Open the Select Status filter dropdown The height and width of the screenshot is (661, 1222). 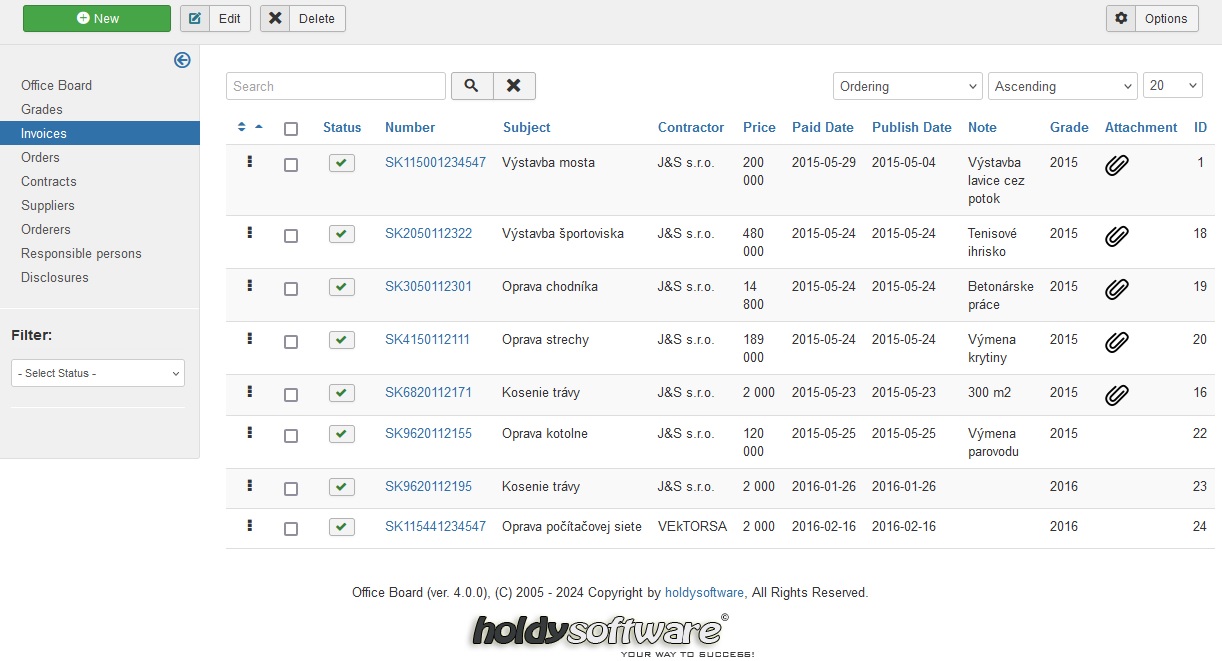coord(98,373)
